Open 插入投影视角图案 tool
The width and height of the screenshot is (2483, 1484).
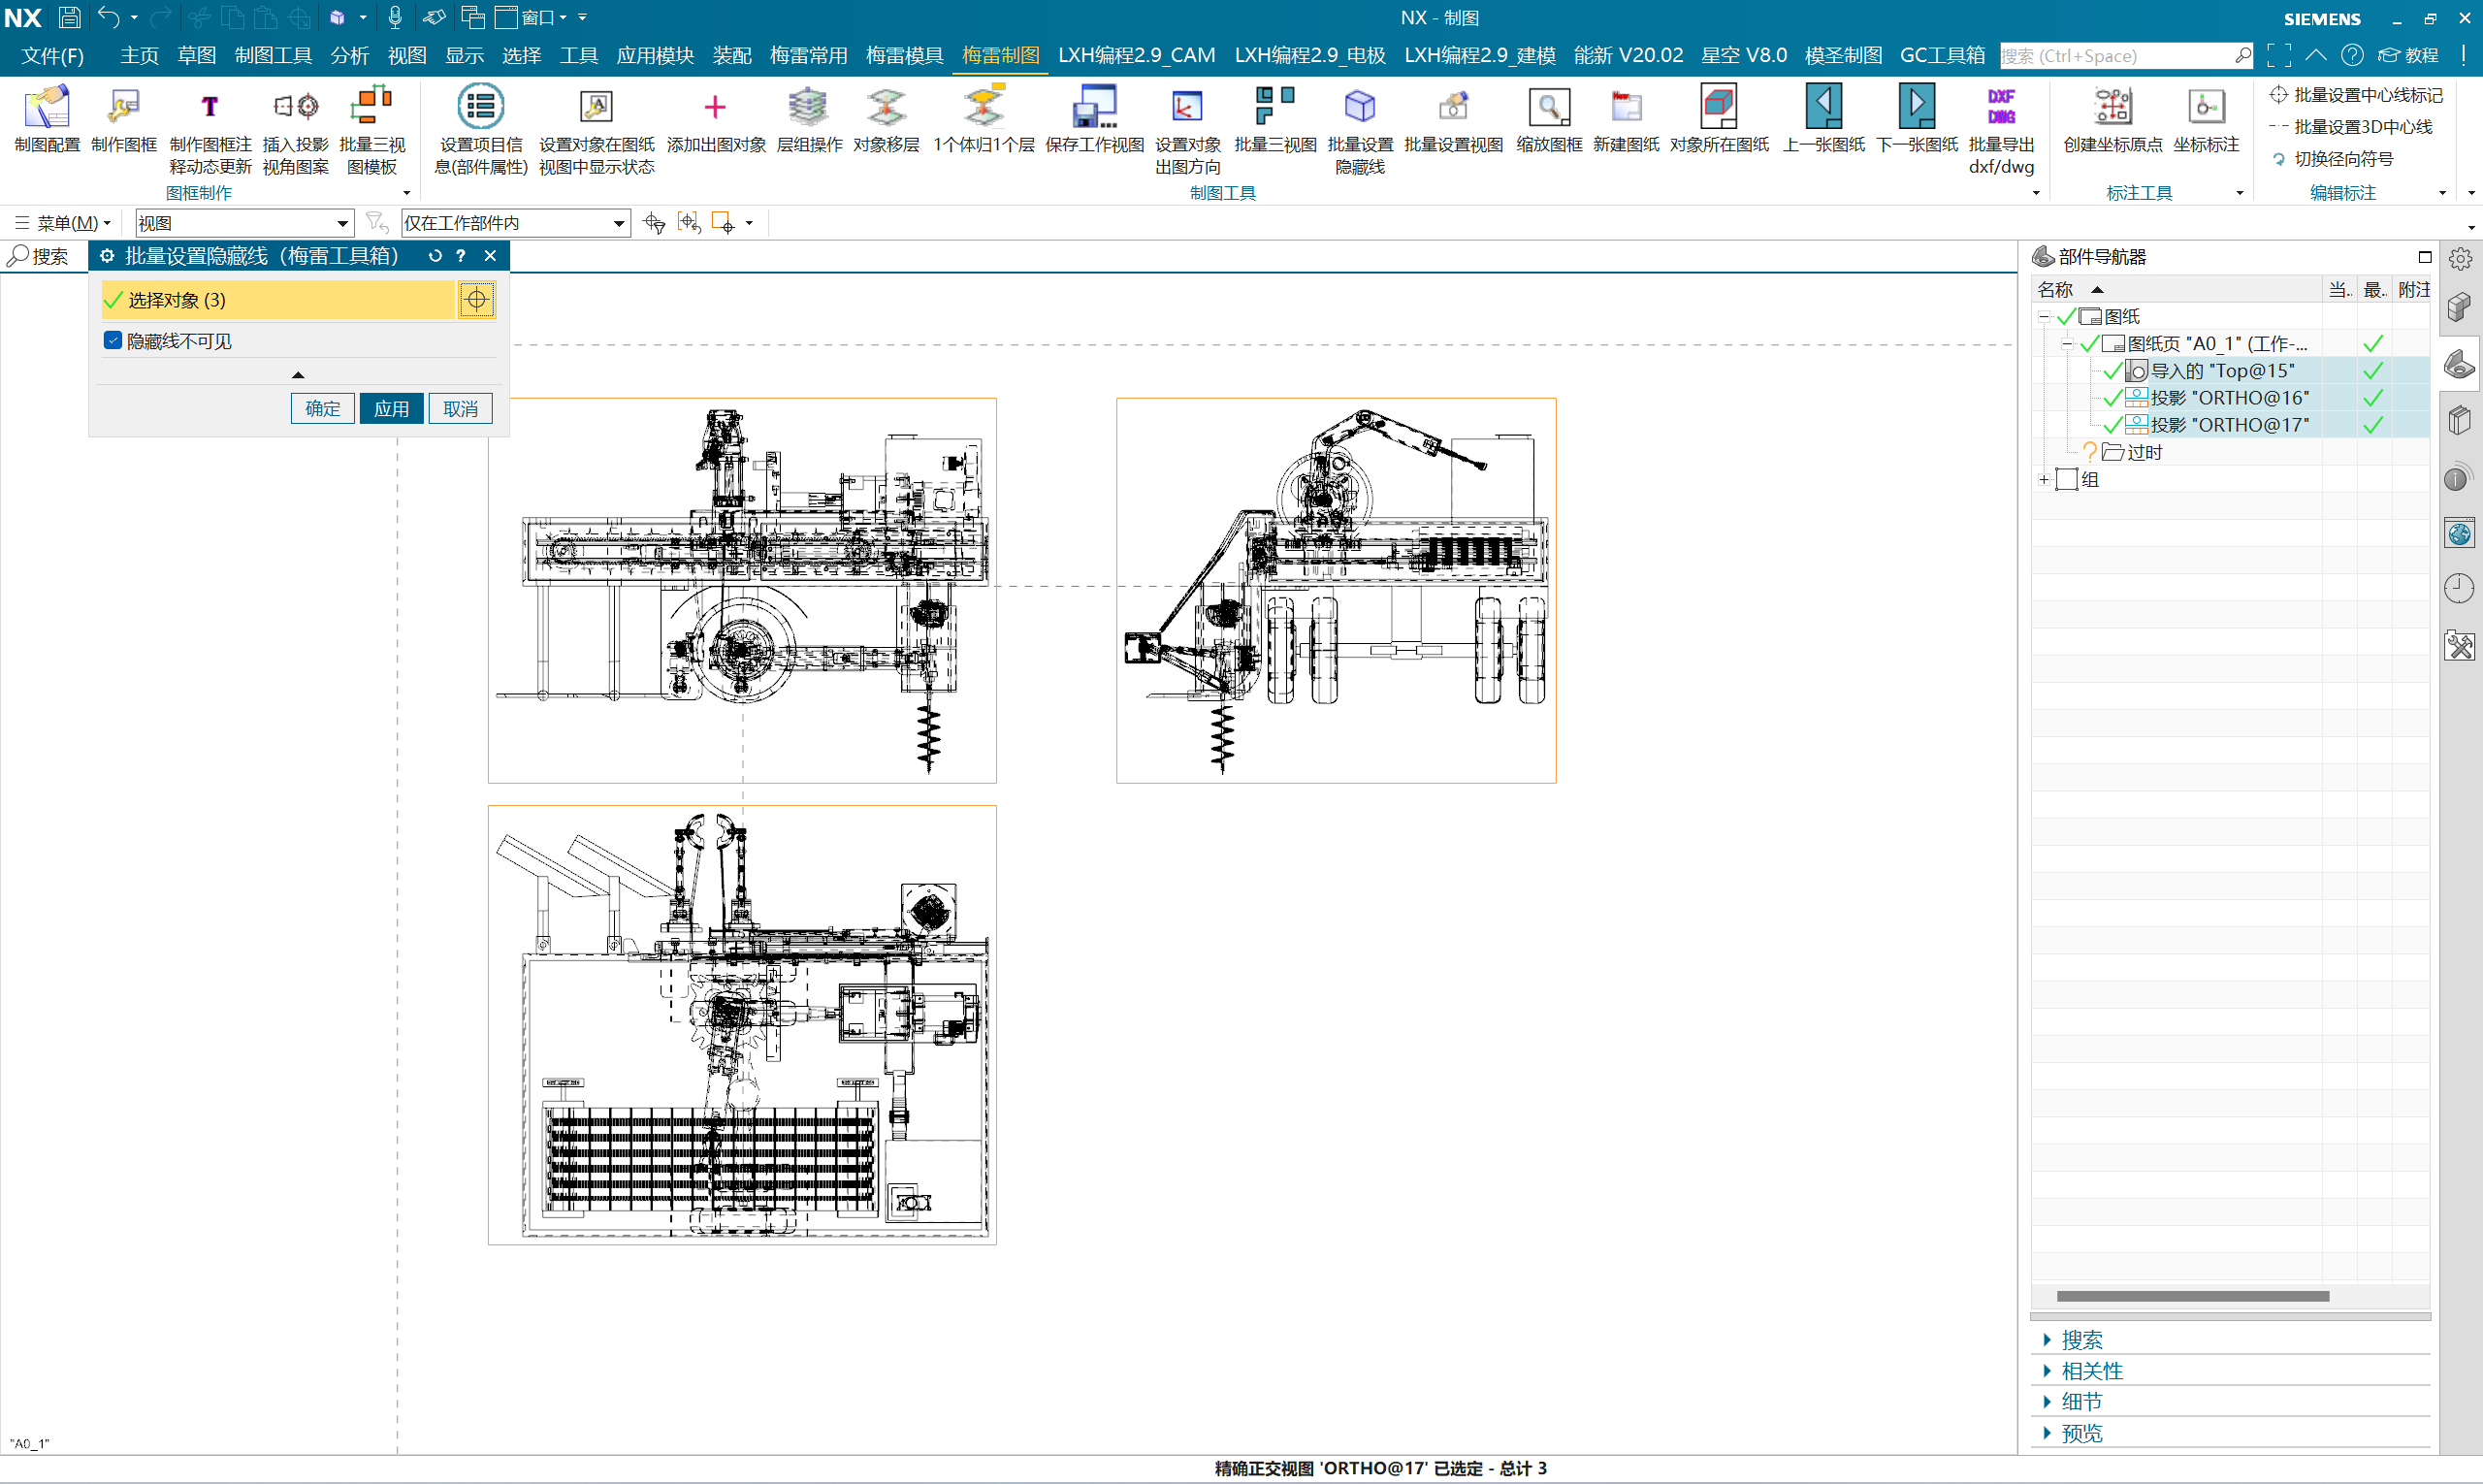coord(296,129)
